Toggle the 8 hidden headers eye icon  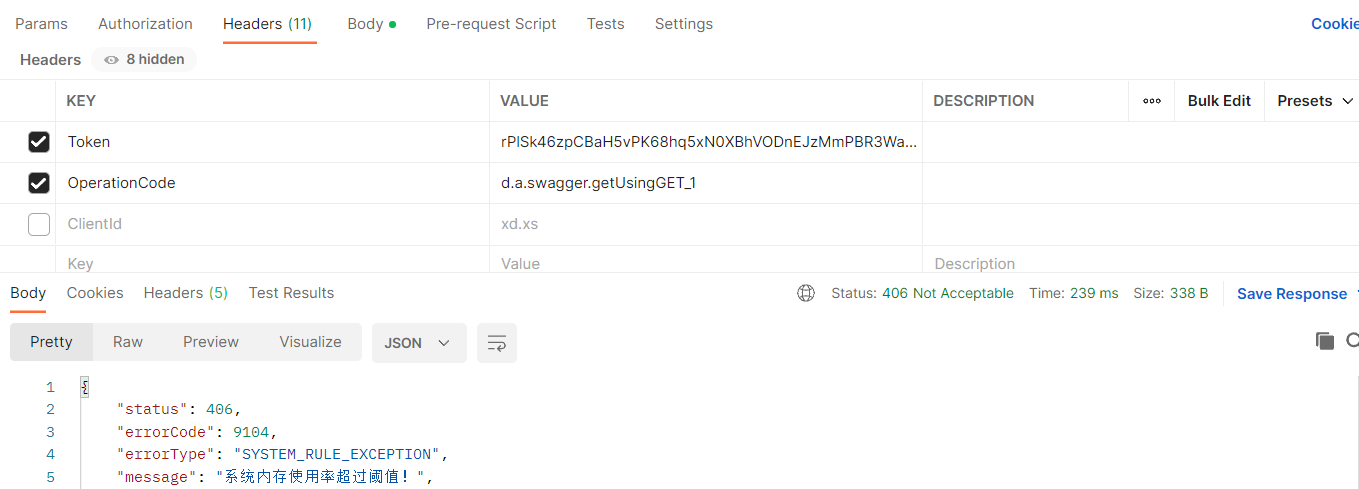(111, 60)
